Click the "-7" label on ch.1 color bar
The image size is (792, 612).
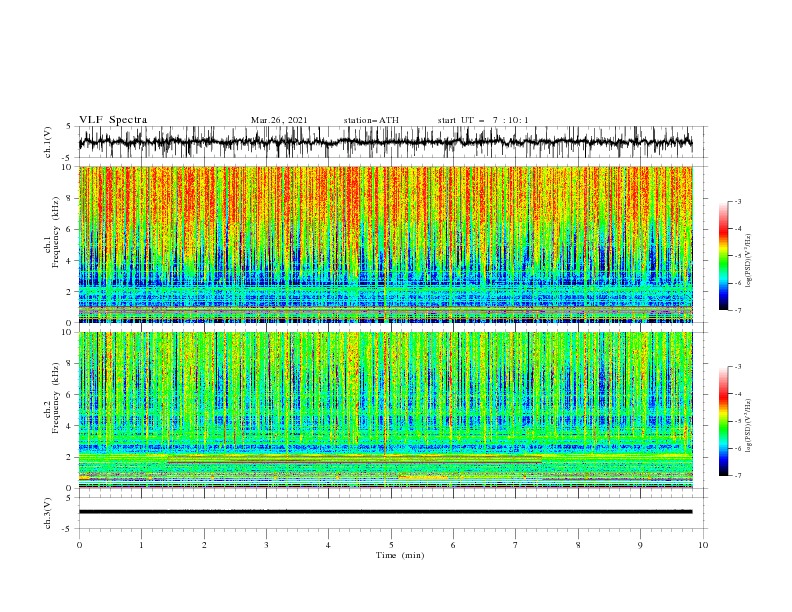[738, 310]
